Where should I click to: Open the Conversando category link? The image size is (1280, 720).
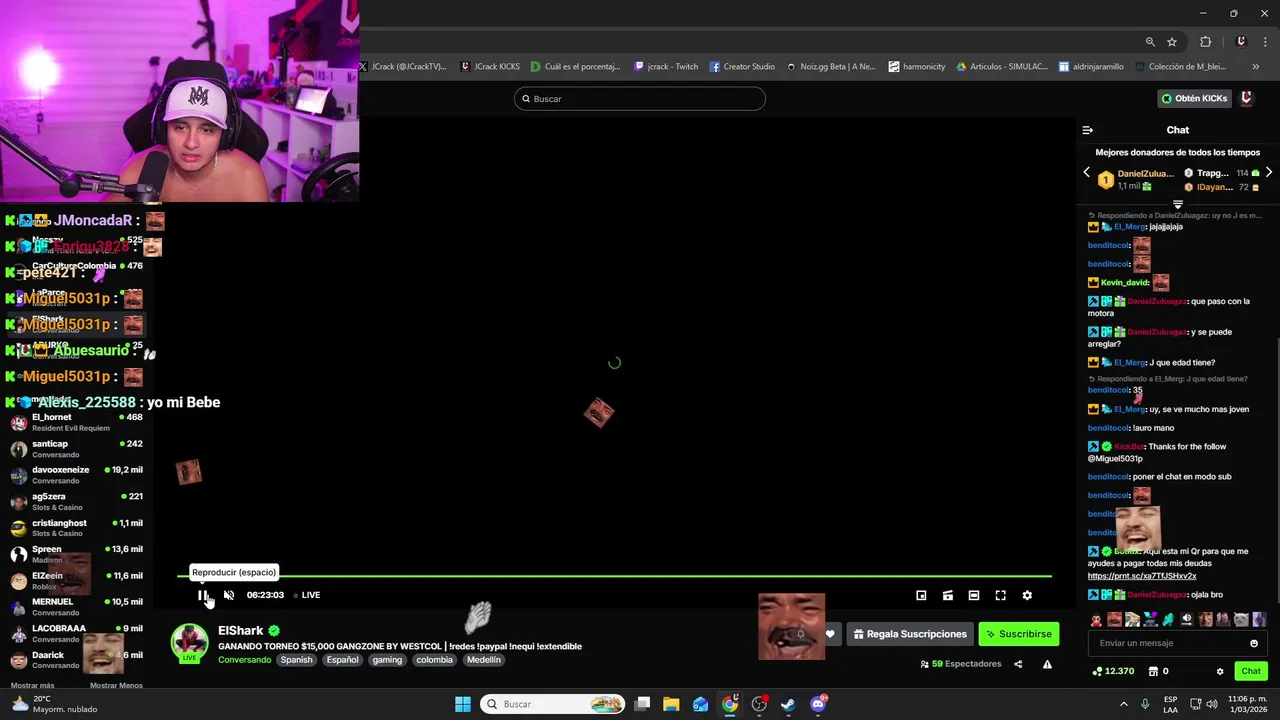(x=244, y=660)
